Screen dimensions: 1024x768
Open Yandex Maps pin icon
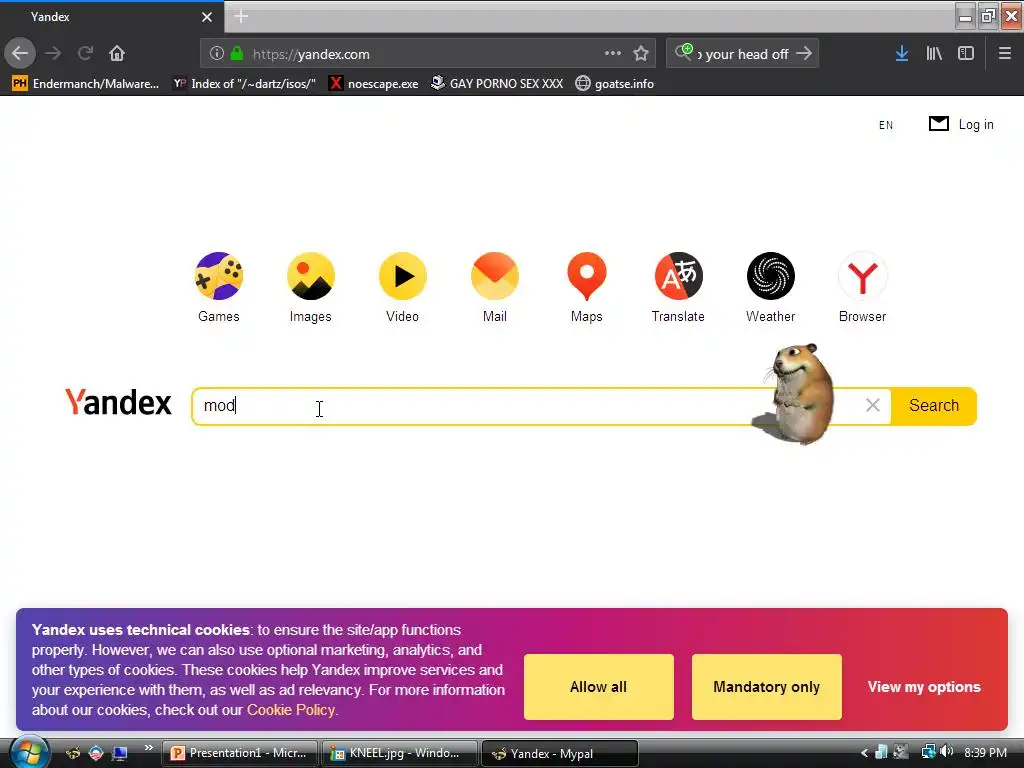click(x=586, y=276)
